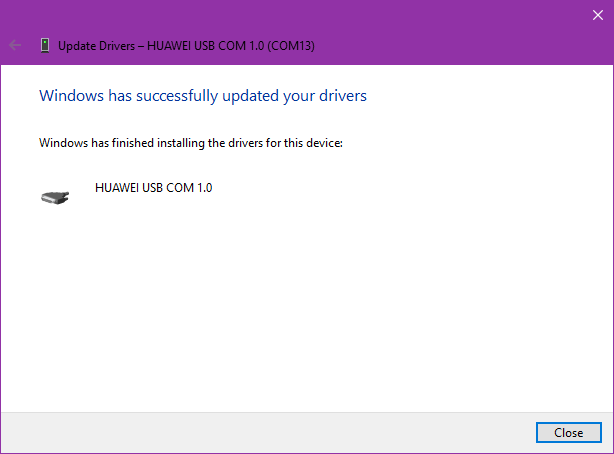The height and width of the screenshot is (454, 614).
Task: Close the dialog with the X button
Action: tap(598, 15)
